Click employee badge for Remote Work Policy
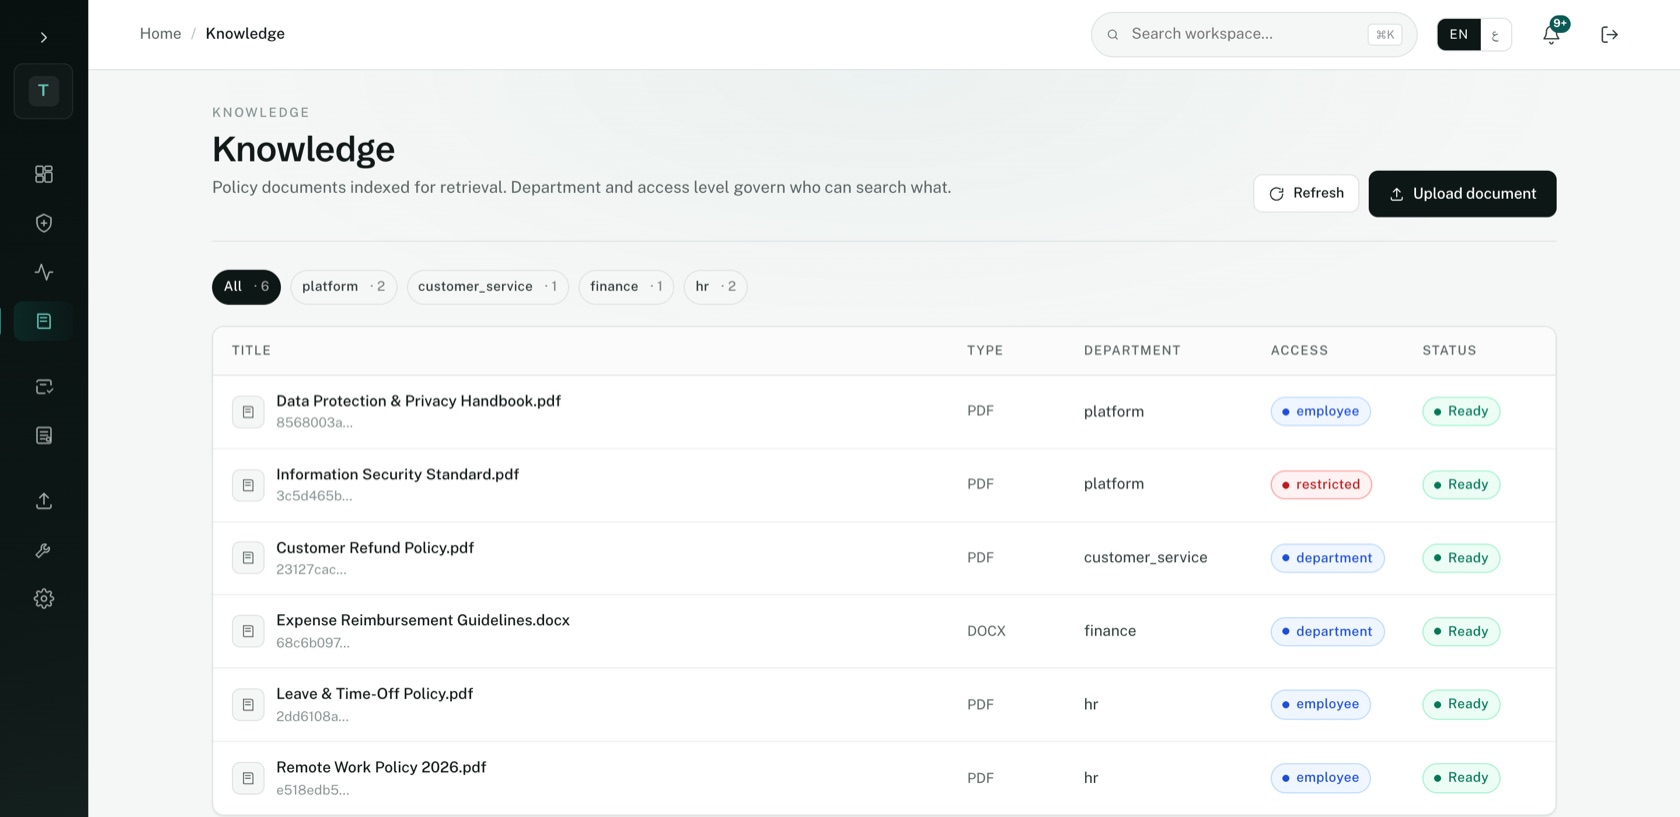 coord(1320,778)
